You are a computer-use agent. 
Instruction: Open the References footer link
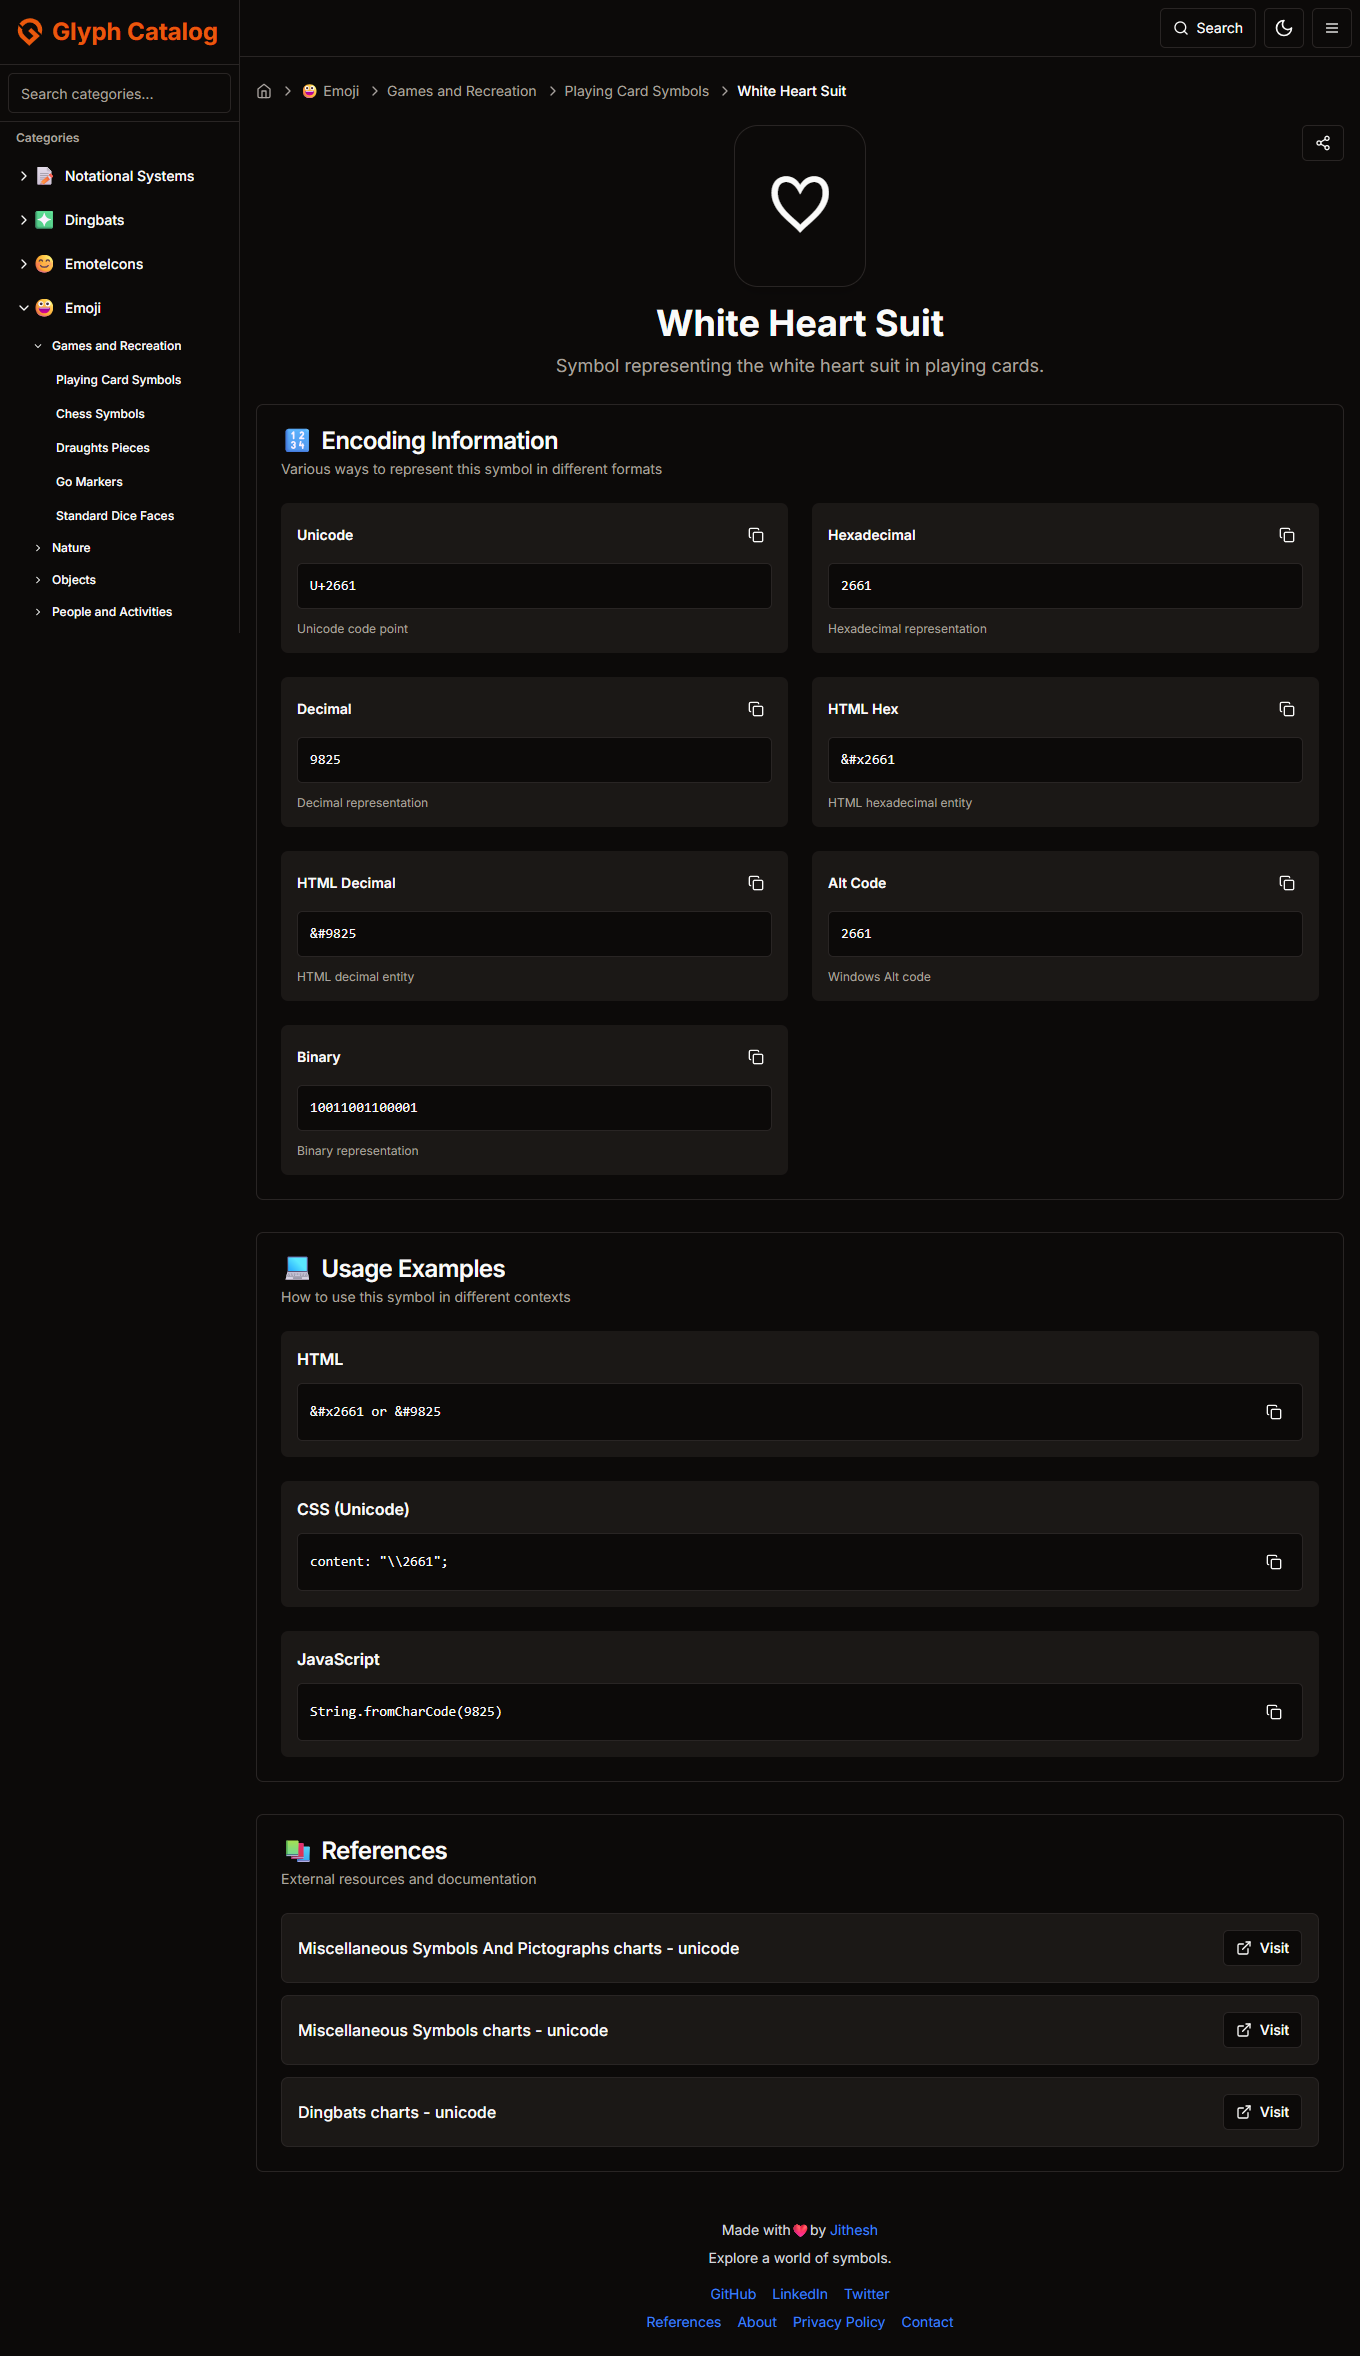pyautogui.click(x=684, y=2322)
